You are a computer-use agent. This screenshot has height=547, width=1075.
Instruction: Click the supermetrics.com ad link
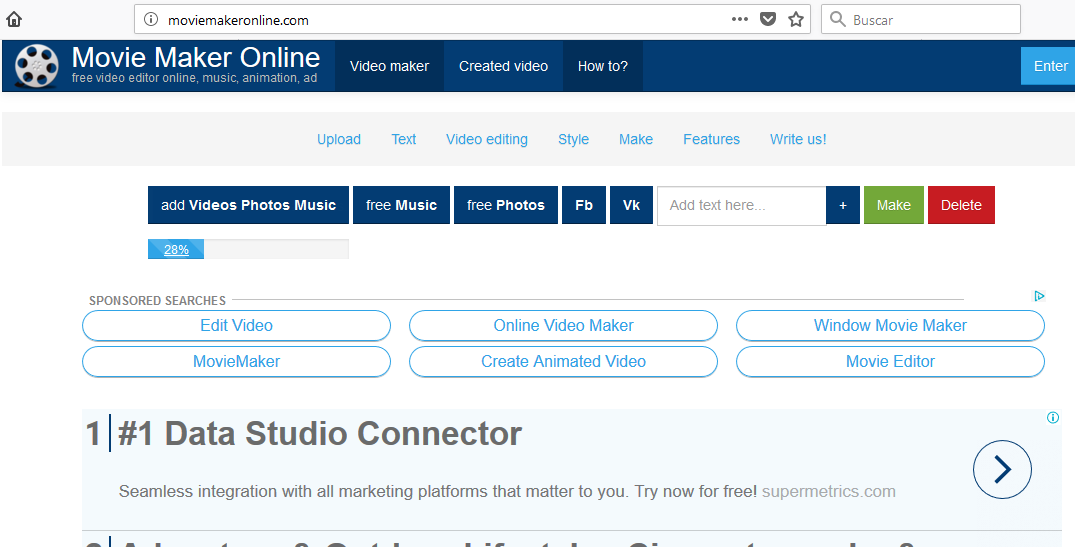[x=828, y=491]
